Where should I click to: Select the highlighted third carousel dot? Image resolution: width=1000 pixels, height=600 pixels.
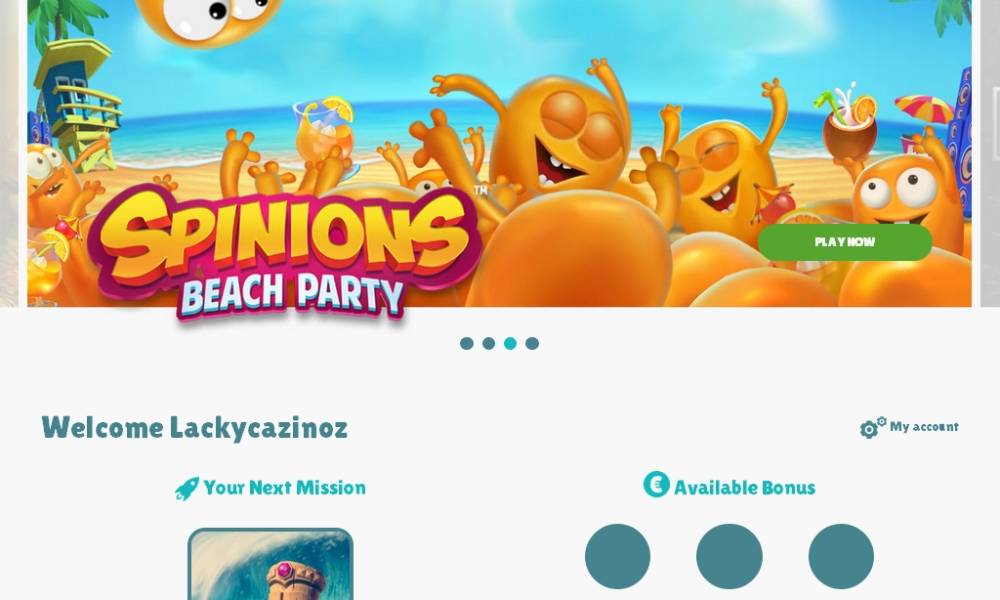coord(510,344)
